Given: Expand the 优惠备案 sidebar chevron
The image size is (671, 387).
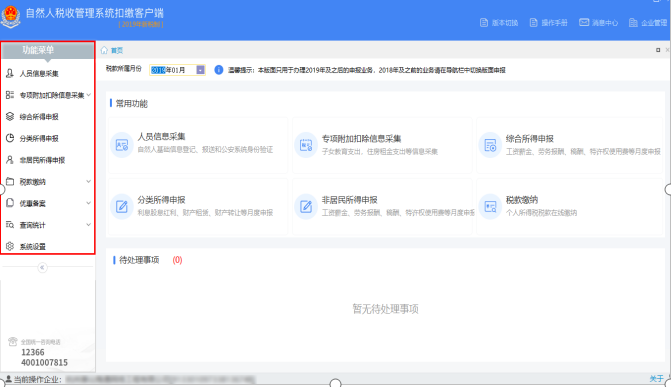Looking at the screenshot, I should point(89,202).
